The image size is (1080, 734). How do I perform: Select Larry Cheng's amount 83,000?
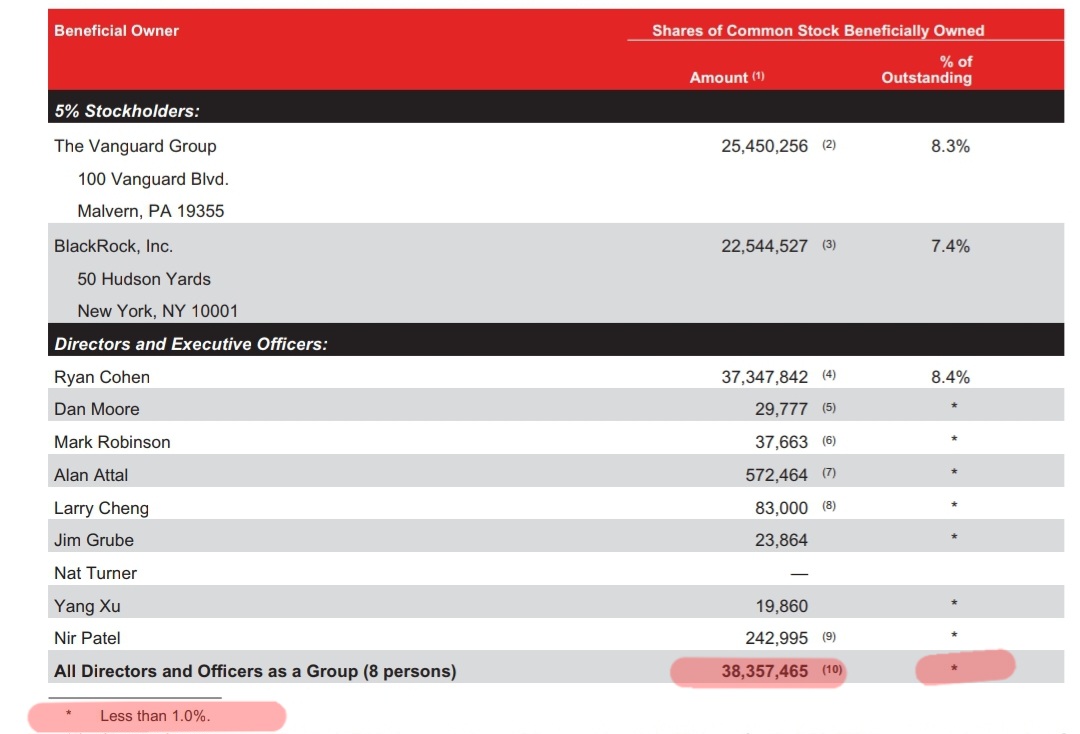(781, 508)
